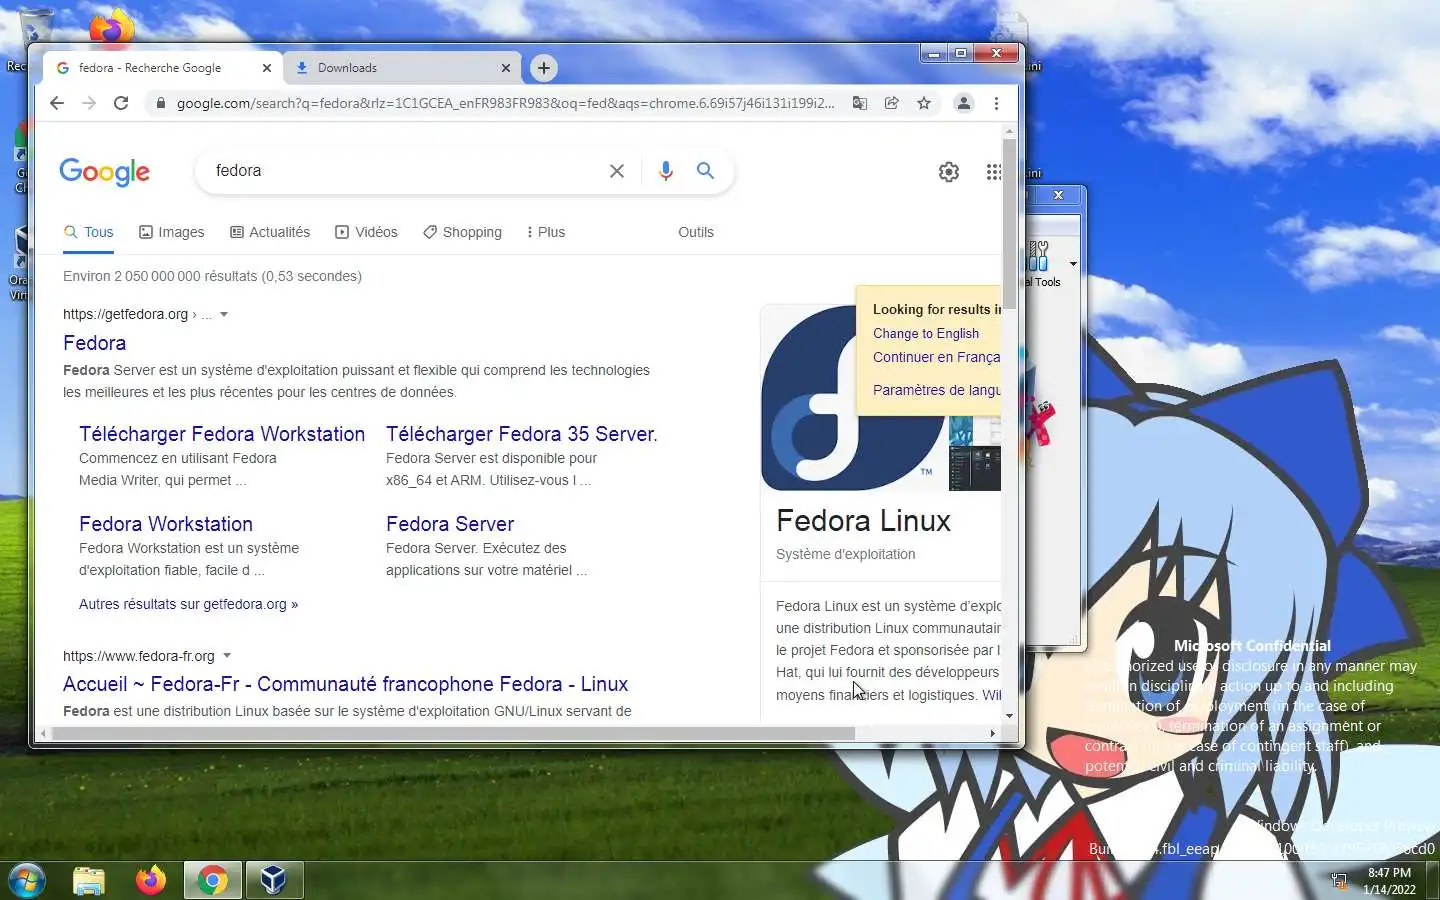Open the Fedora Workstation sitelink
1440x900 pixels.
166,524
